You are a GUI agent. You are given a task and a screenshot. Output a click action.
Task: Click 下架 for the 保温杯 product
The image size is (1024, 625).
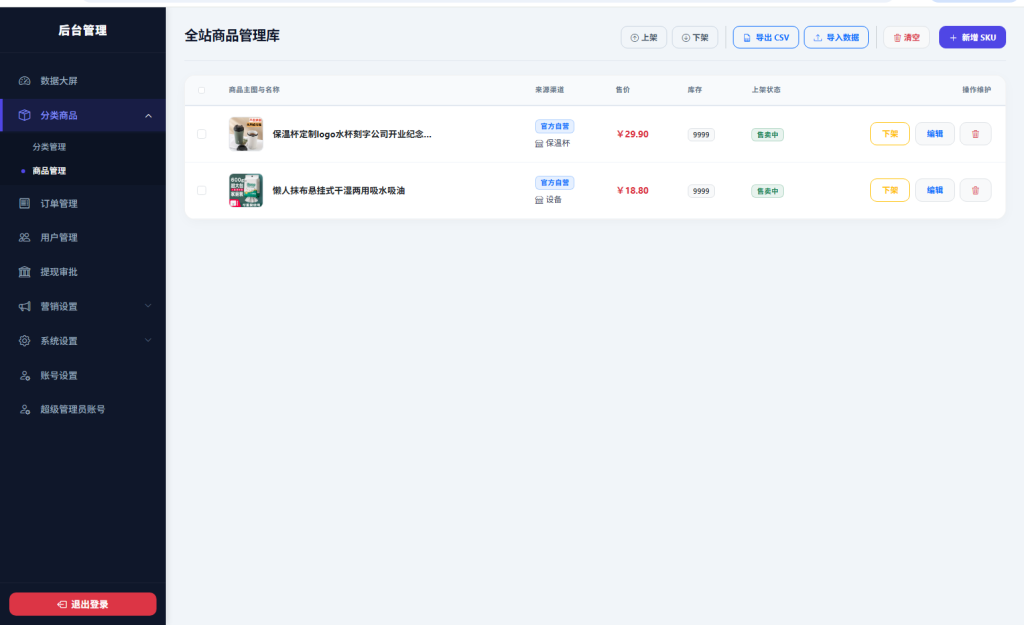[x=889, y=134]
